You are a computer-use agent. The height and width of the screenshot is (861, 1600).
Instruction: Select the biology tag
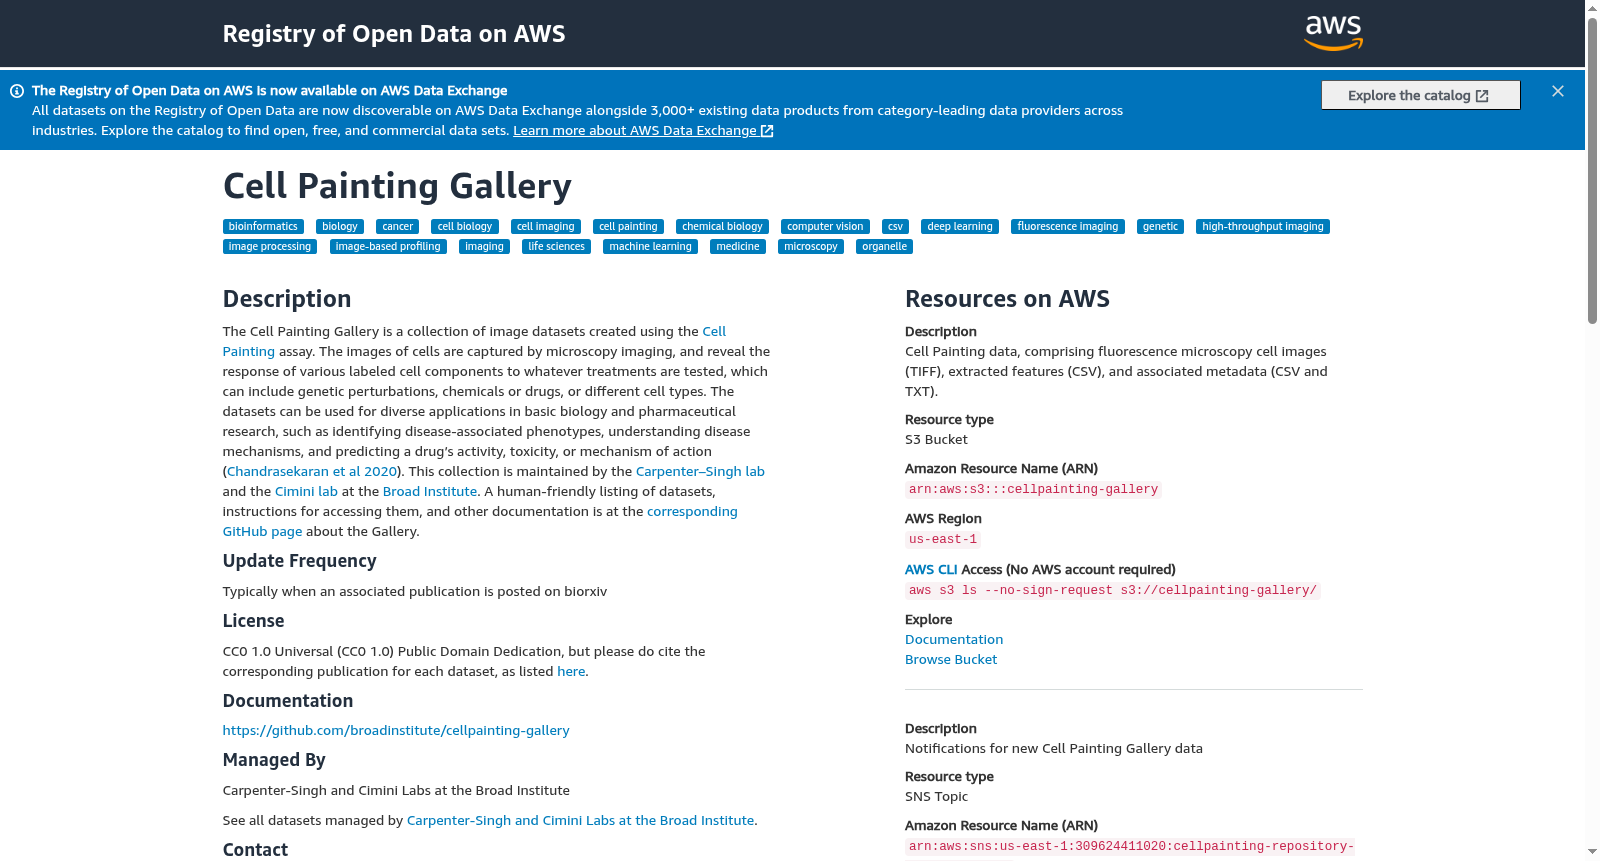pyautogui.click(x=340, y=227)
